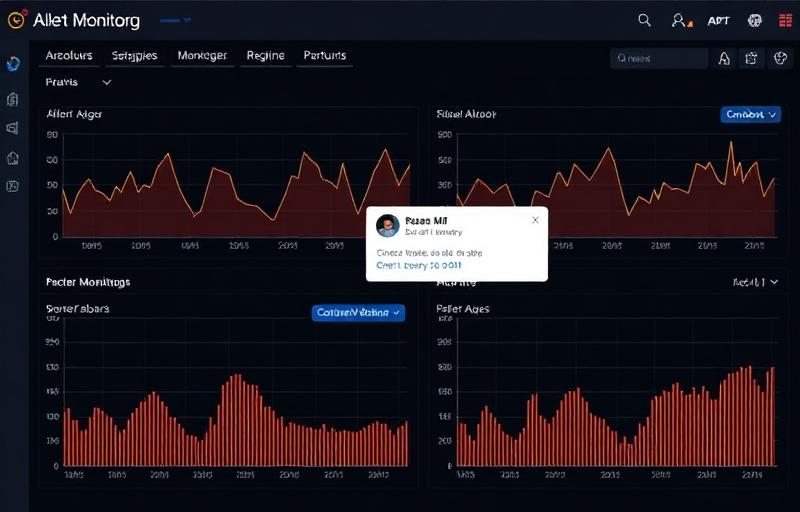This screenshot has width=800, height=512.
Task: Click the search magnifier icon in header
Action: 644,20
